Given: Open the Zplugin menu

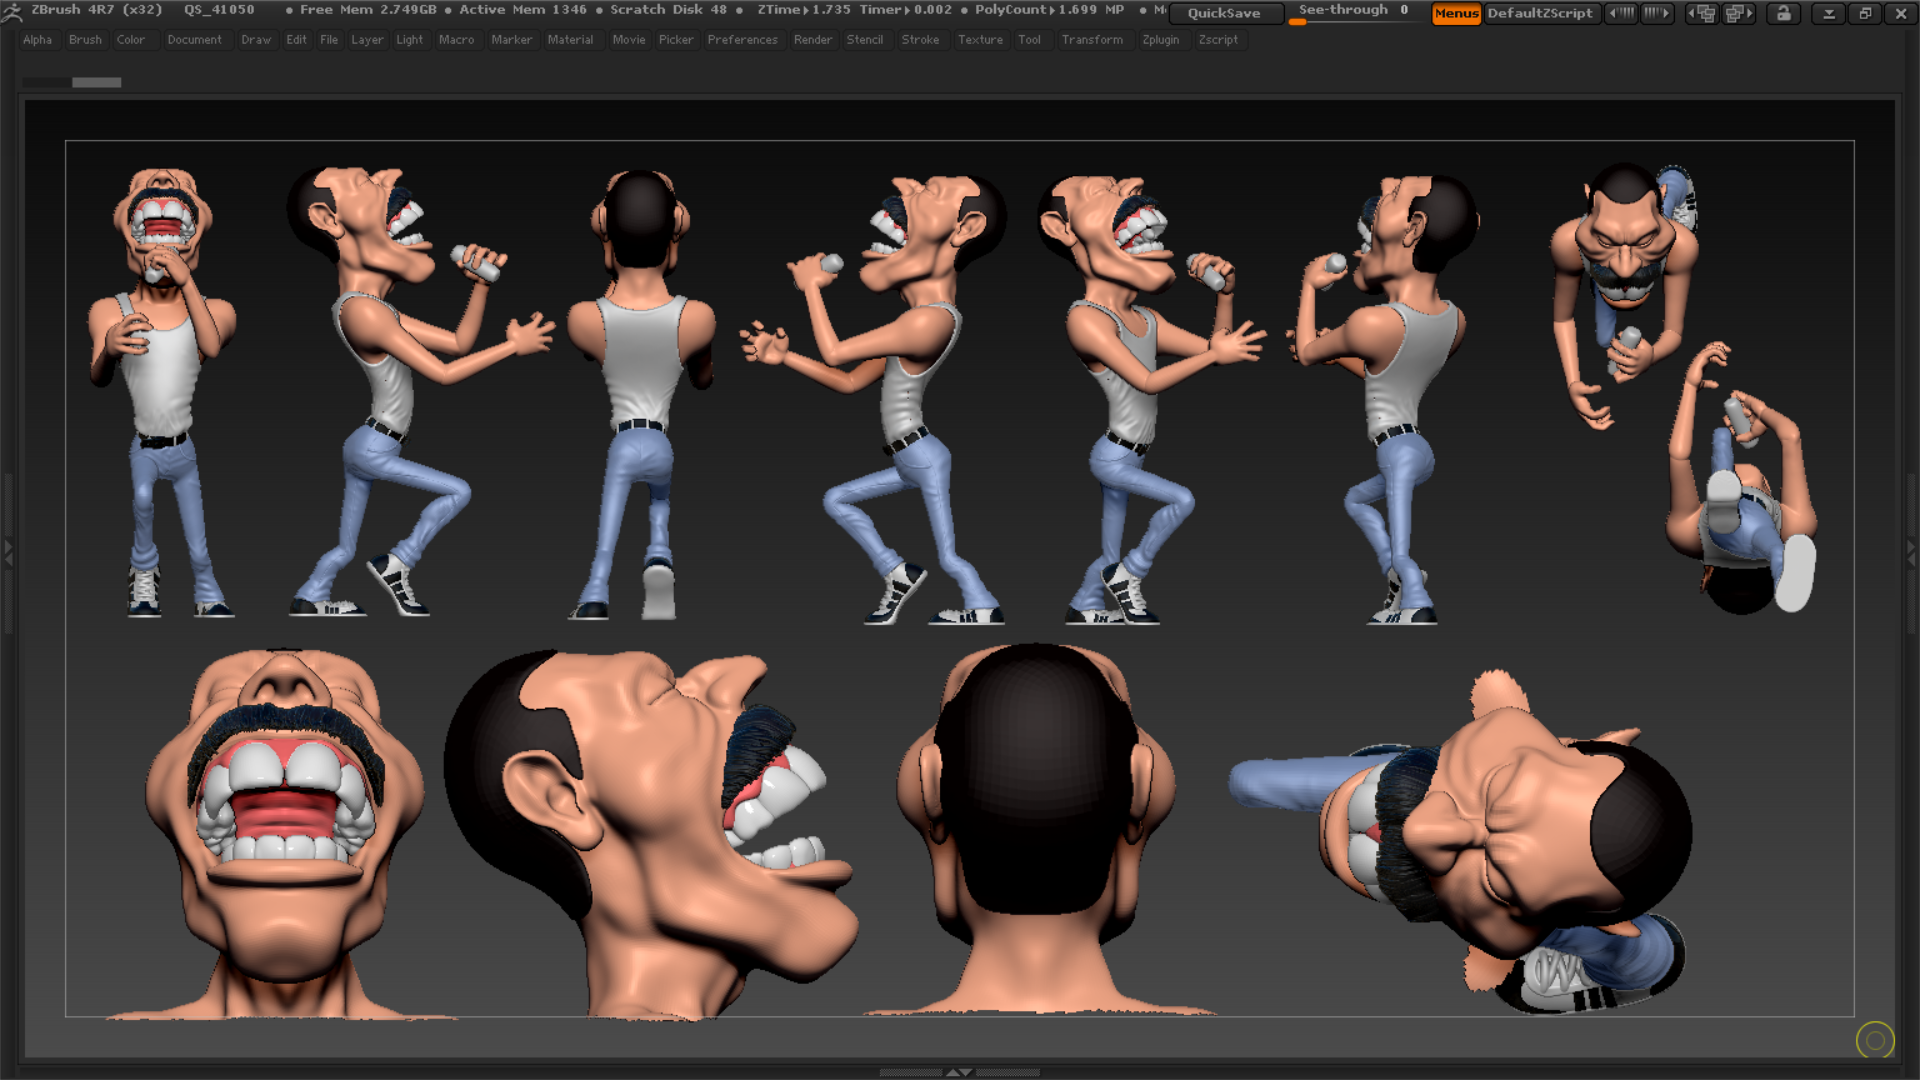Looking at the screenshot, I should point(1160,40).
